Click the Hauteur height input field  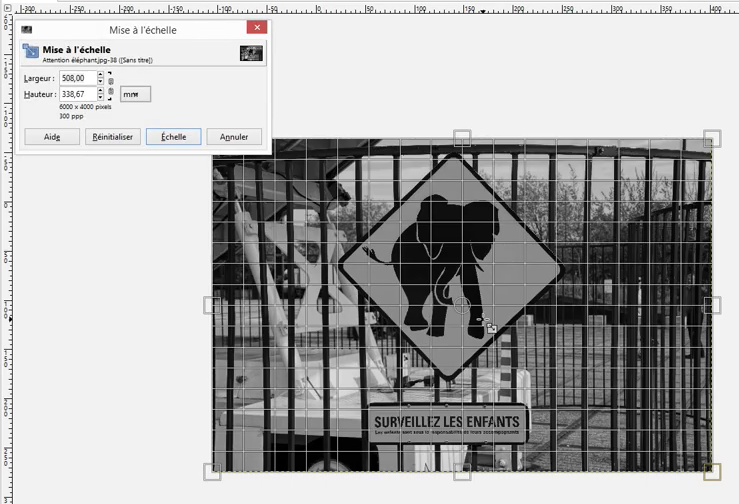pos(77,94)
